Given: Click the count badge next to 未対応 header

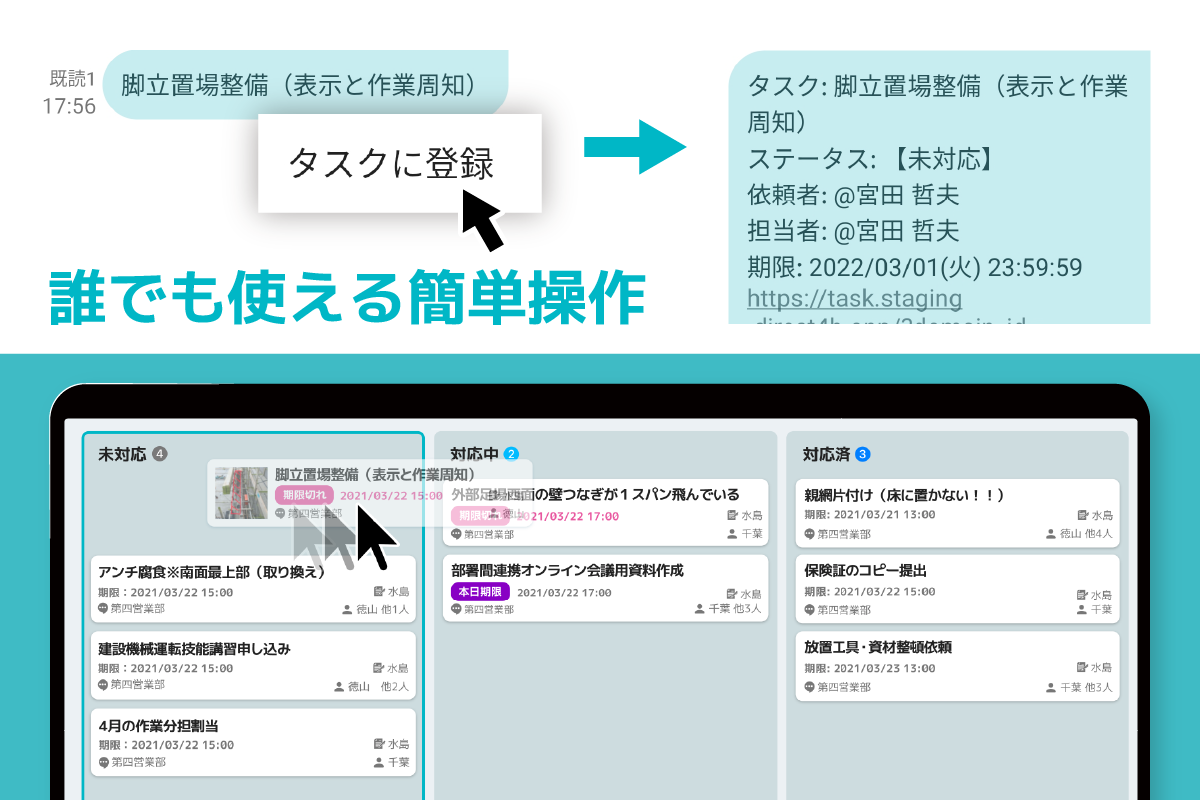Looking at the screenshot, I should click(x=159, y=454).
